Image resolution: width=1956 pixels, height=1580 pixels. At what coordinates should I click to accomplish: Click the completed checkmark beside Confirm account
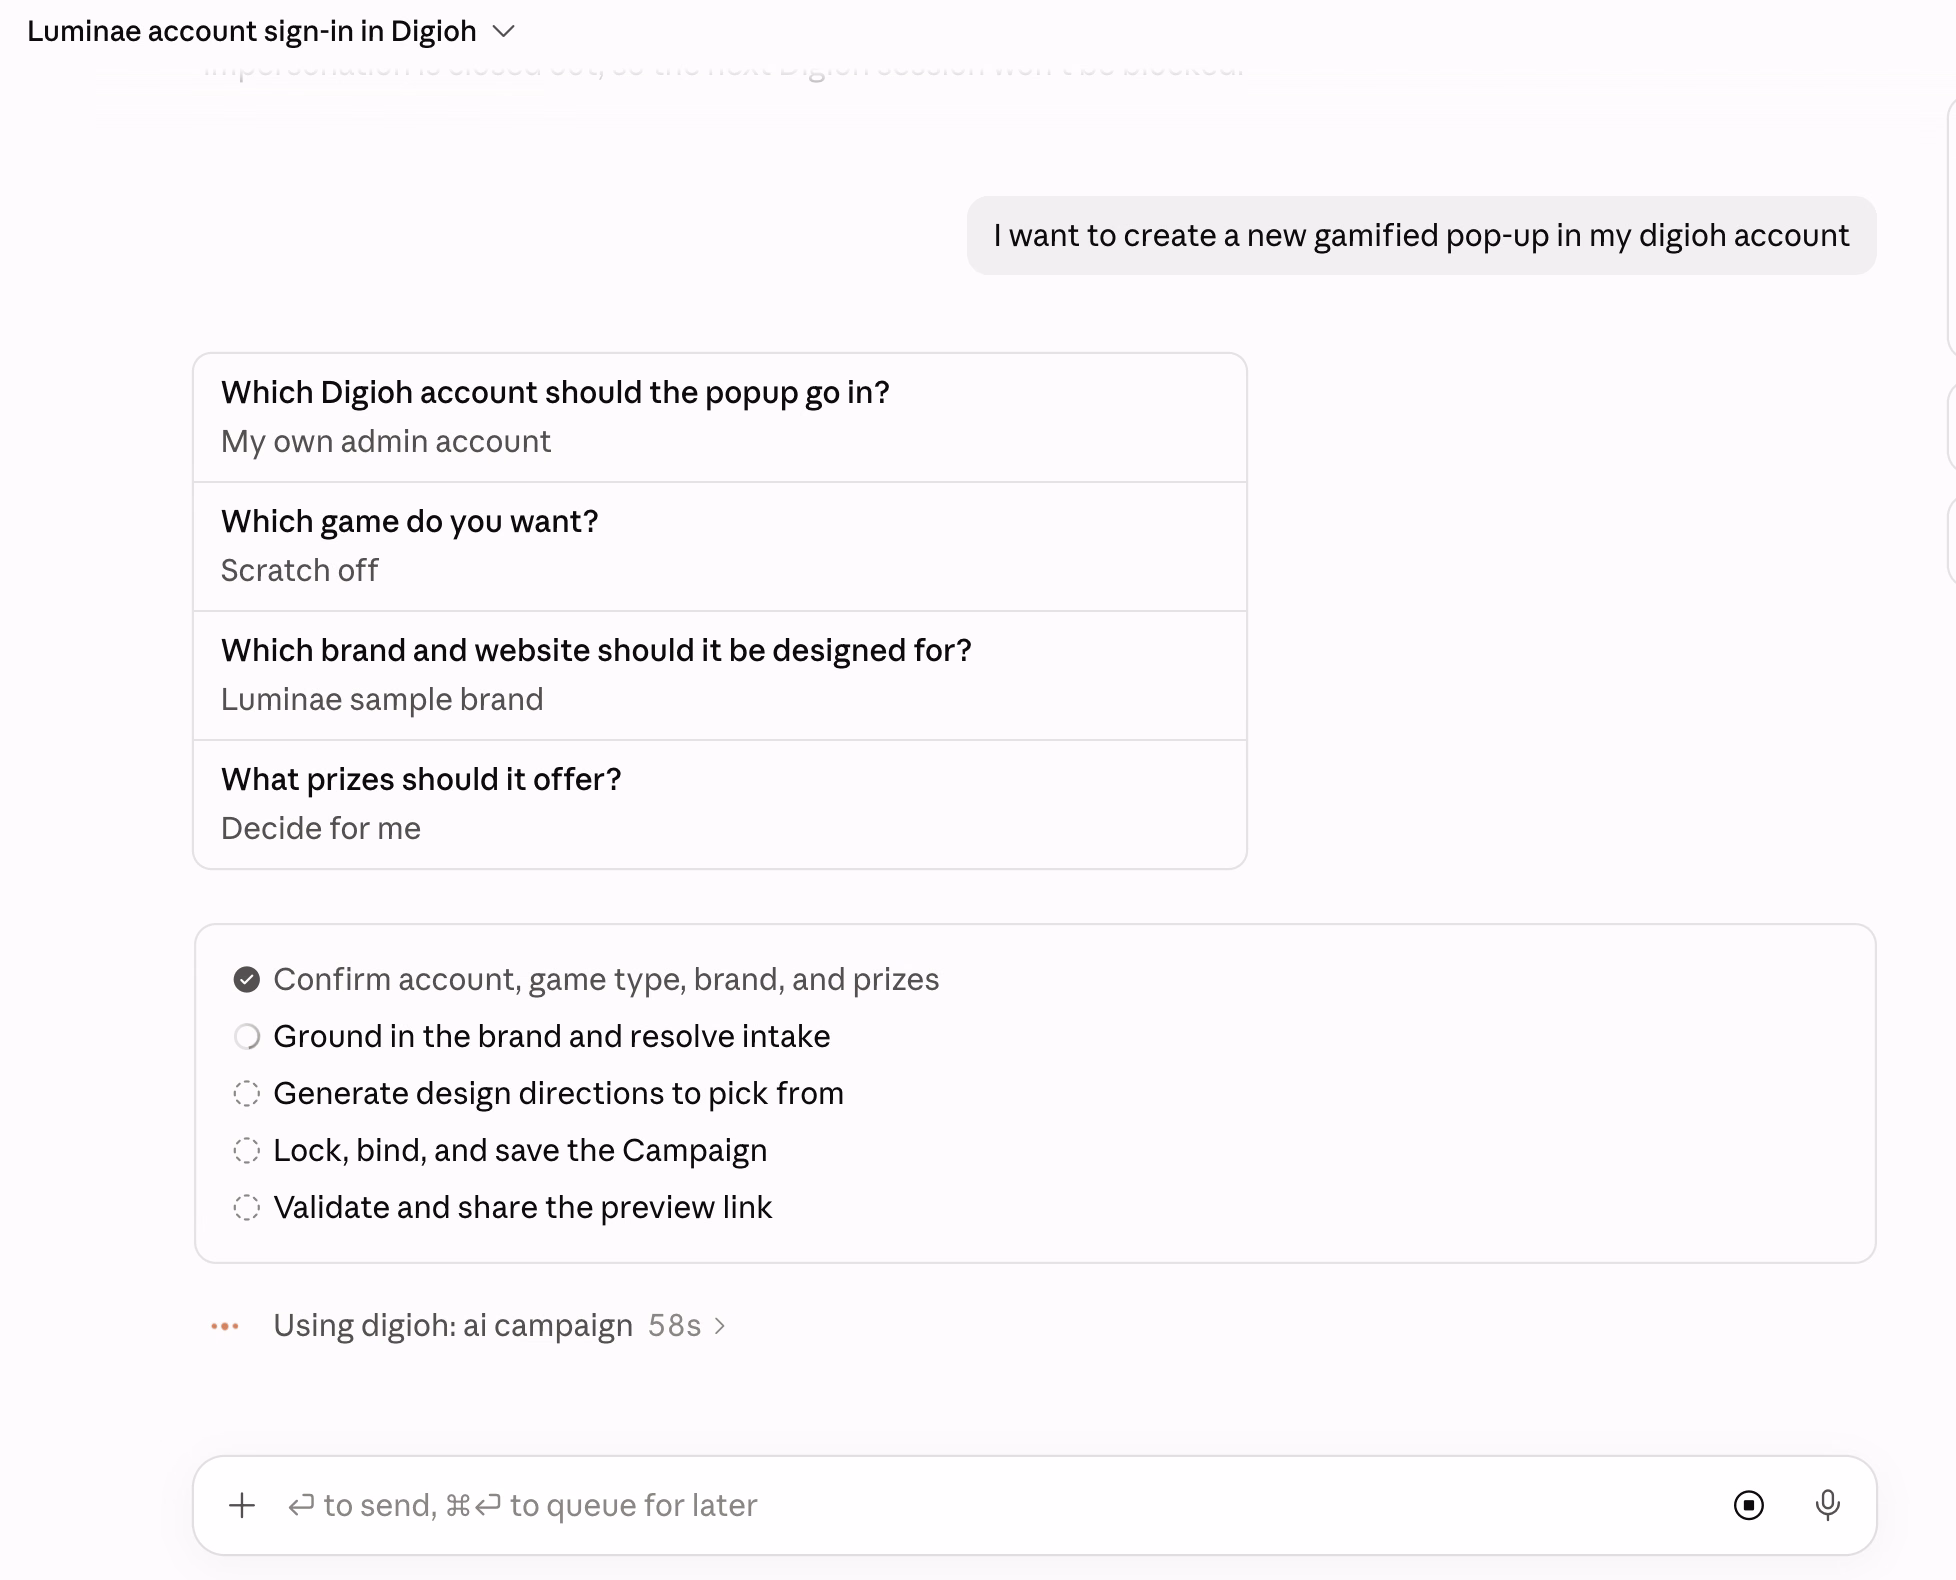pyautogui.click(x=247, y=979)
